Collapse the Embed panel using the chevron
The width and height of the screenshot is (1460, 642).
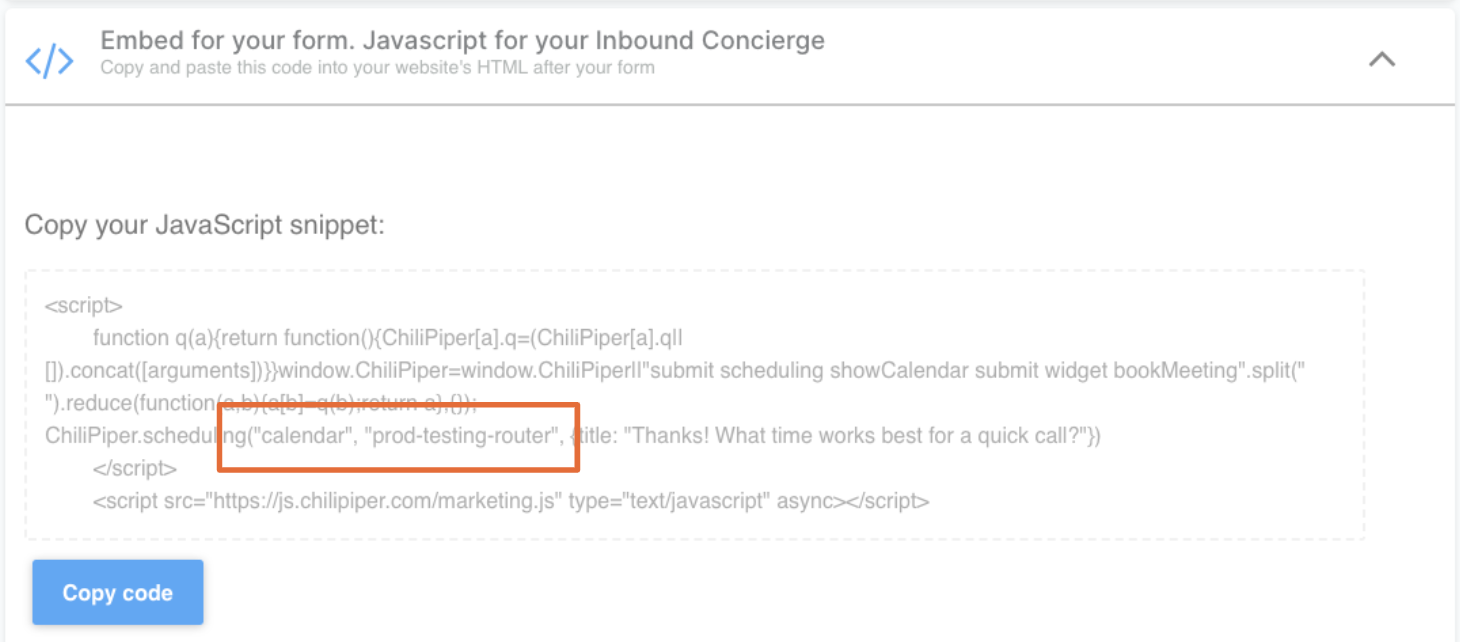coord(1382,60)
